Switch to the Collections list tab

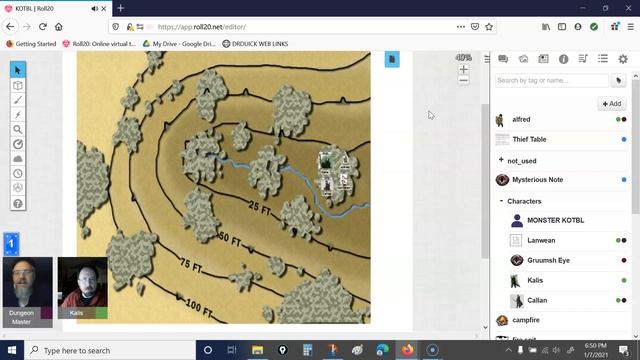click(603, 59)
